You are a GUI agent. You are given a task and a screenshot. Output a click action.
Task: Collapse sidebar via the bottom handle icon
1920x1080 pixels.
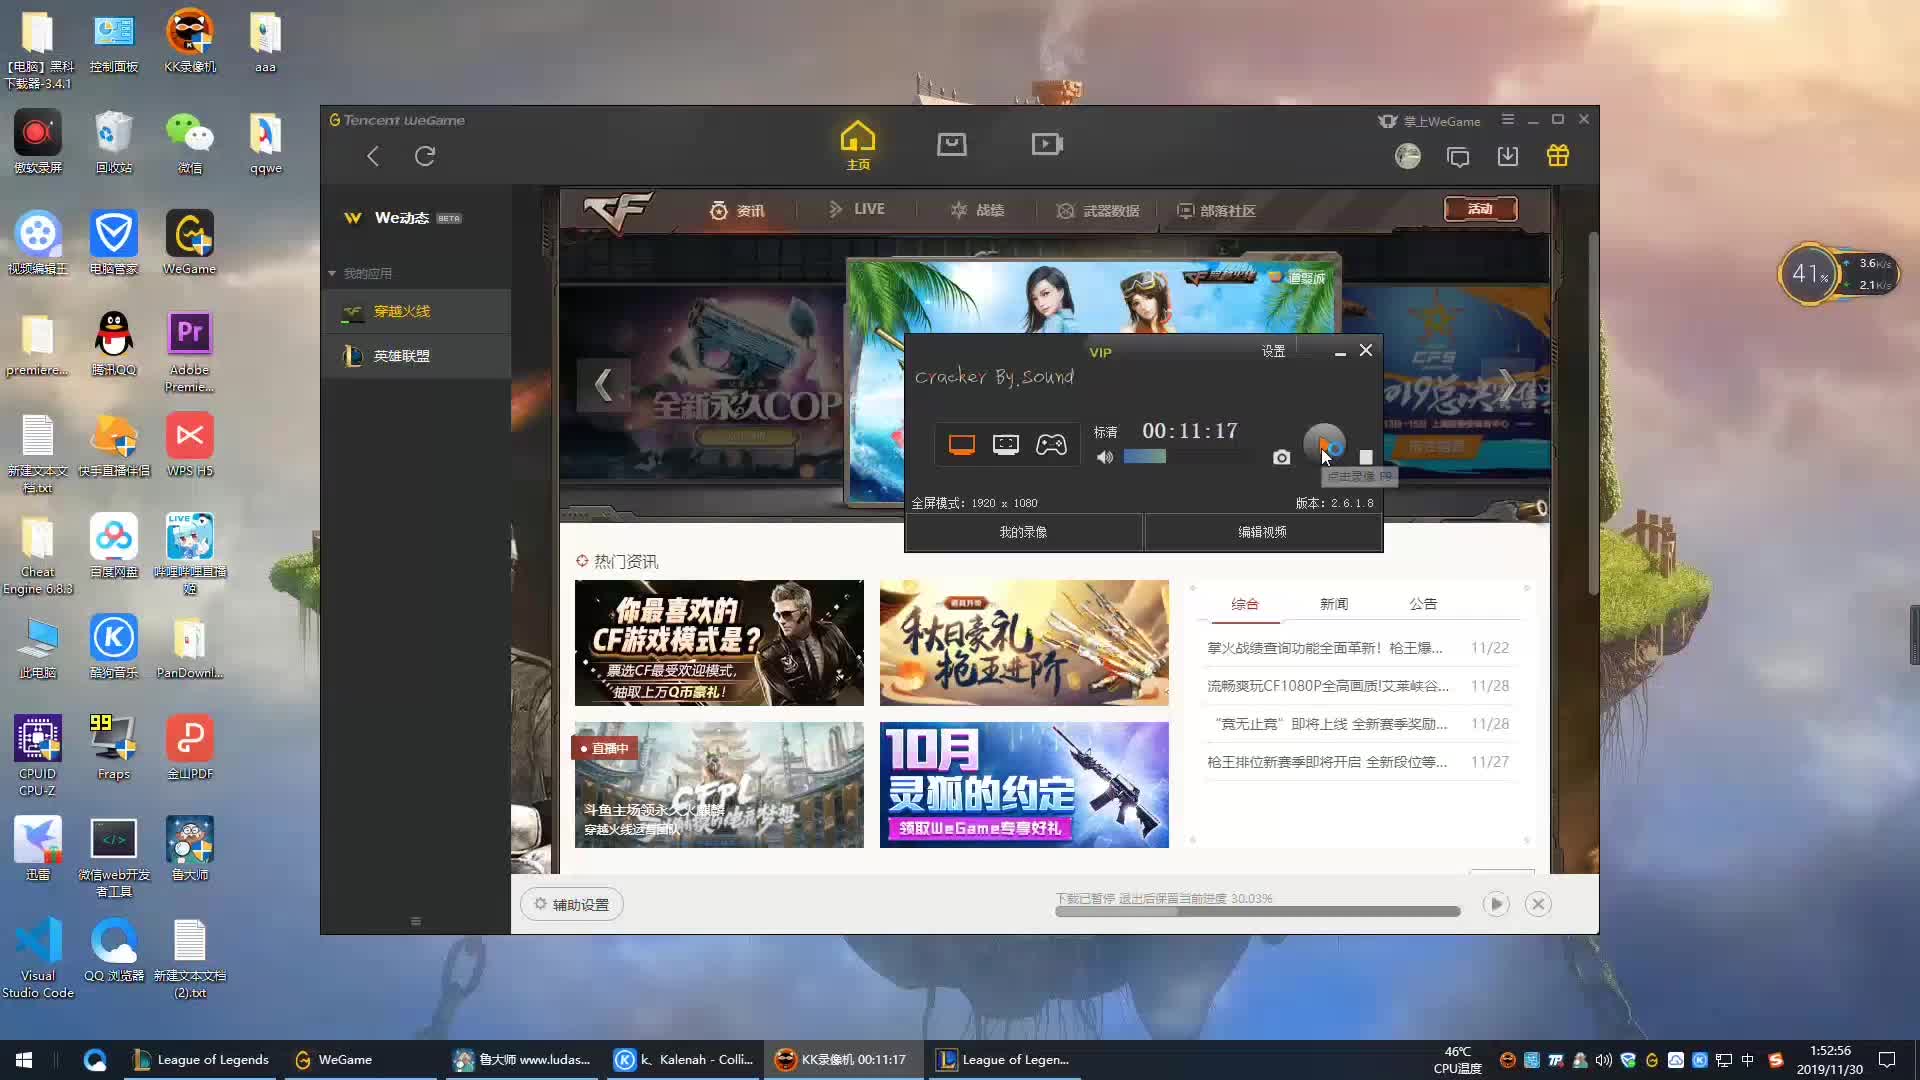click(x=416, y=921)
